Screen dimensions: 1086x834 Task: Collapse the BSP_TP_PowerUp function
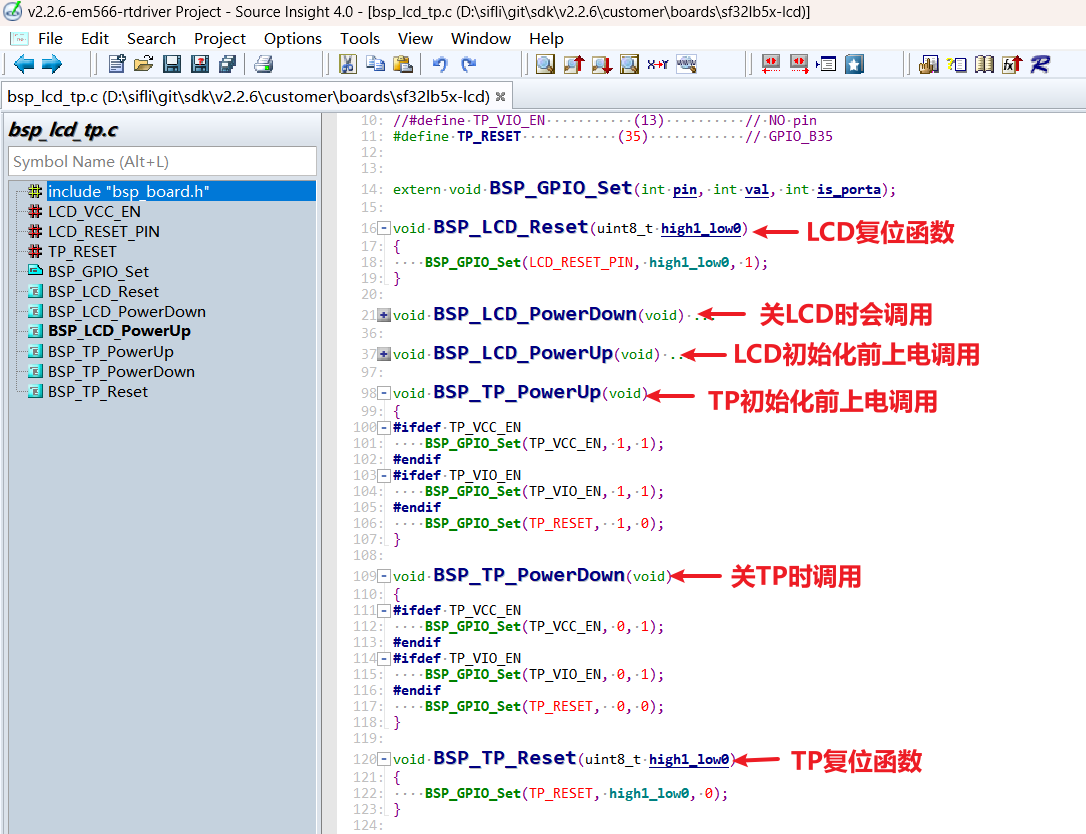tap(384, 393)
